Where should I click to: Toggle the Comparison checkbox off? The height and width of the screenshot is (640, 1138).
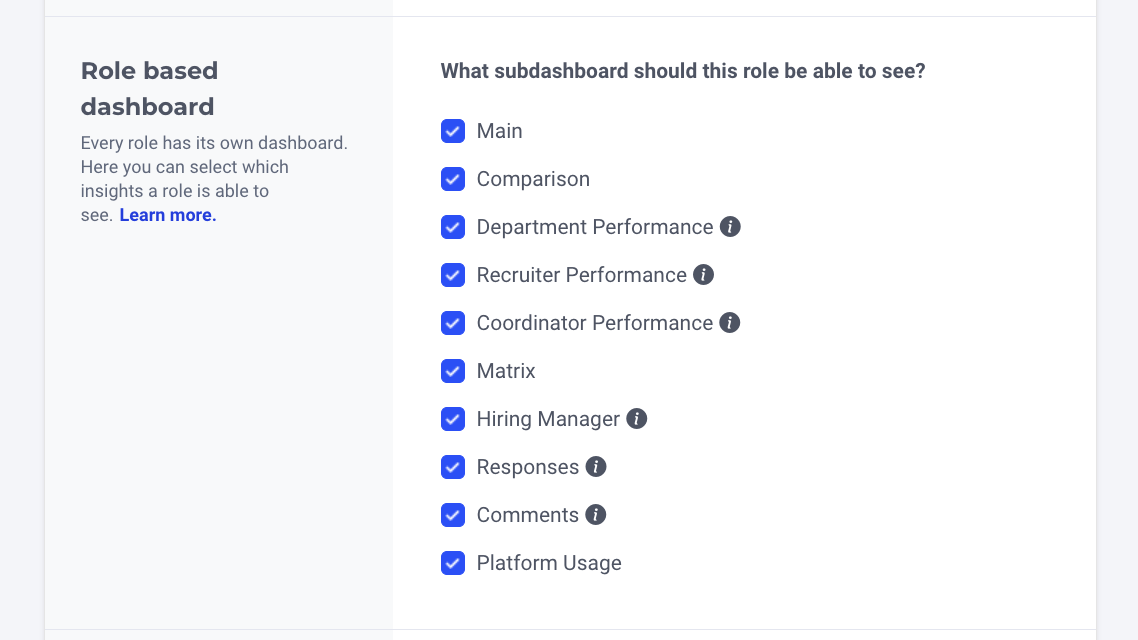(x=453, y=179)
